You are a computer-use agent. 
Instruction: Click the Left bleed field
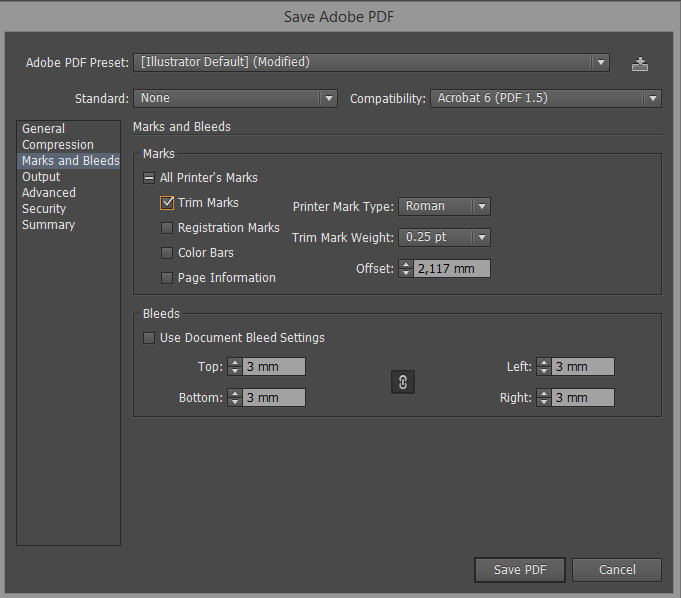(x=583, y=367)
